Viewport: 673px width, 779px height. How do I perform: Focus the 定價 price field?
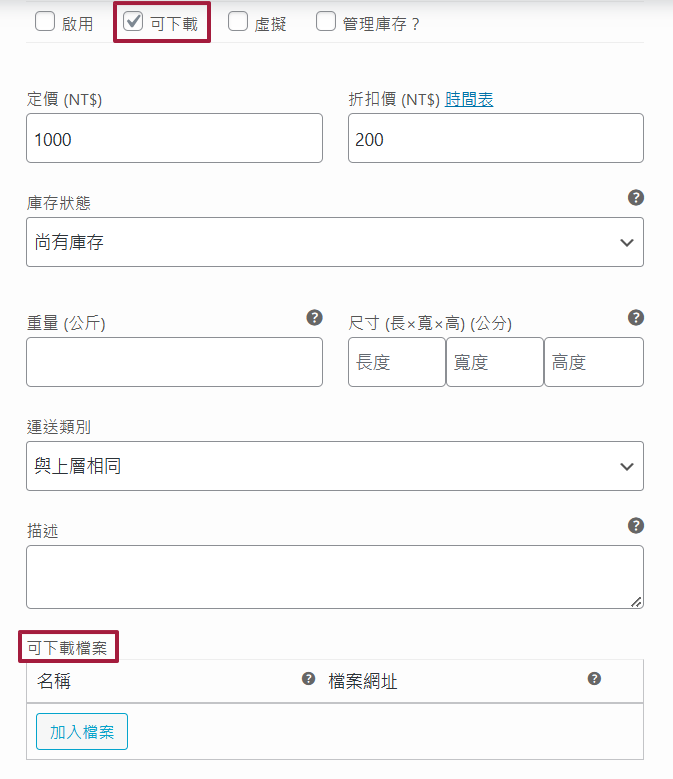coord(174,138)
